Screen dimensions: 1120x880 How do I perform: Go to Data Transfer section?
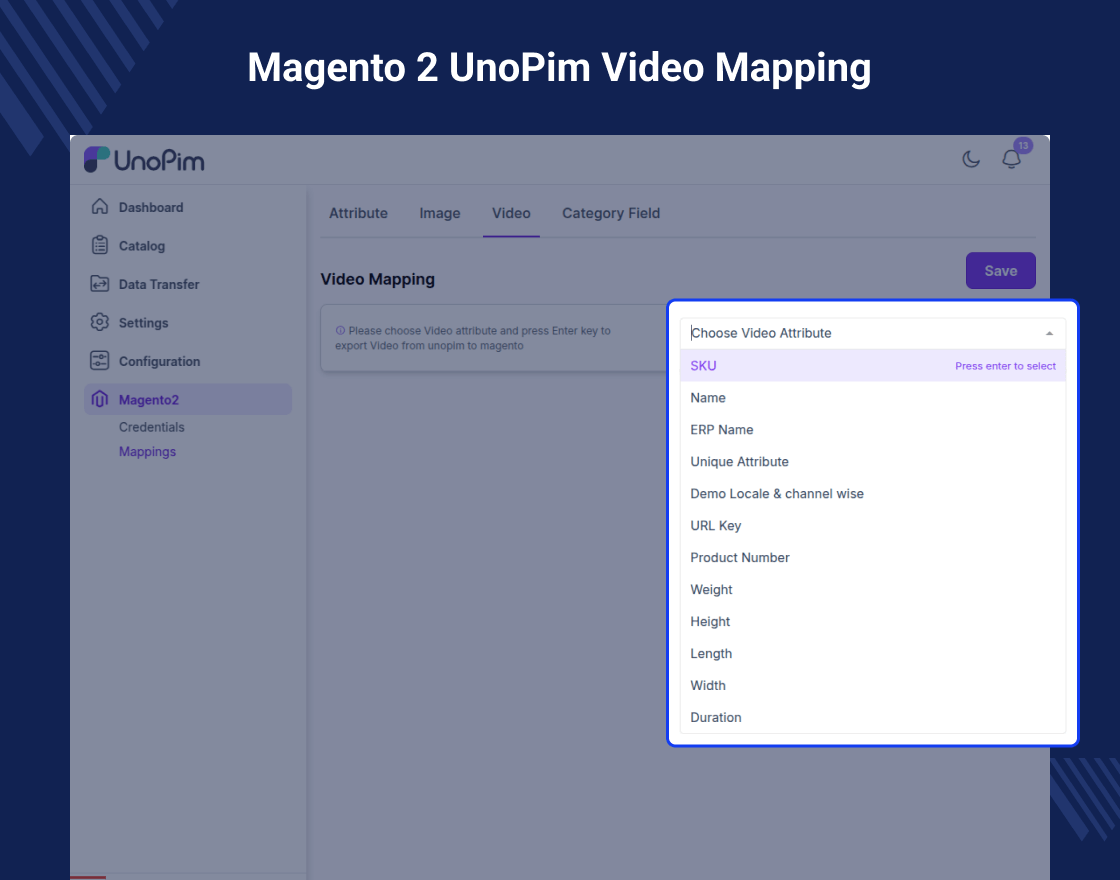pyautogui.click(x=159, y=284)
